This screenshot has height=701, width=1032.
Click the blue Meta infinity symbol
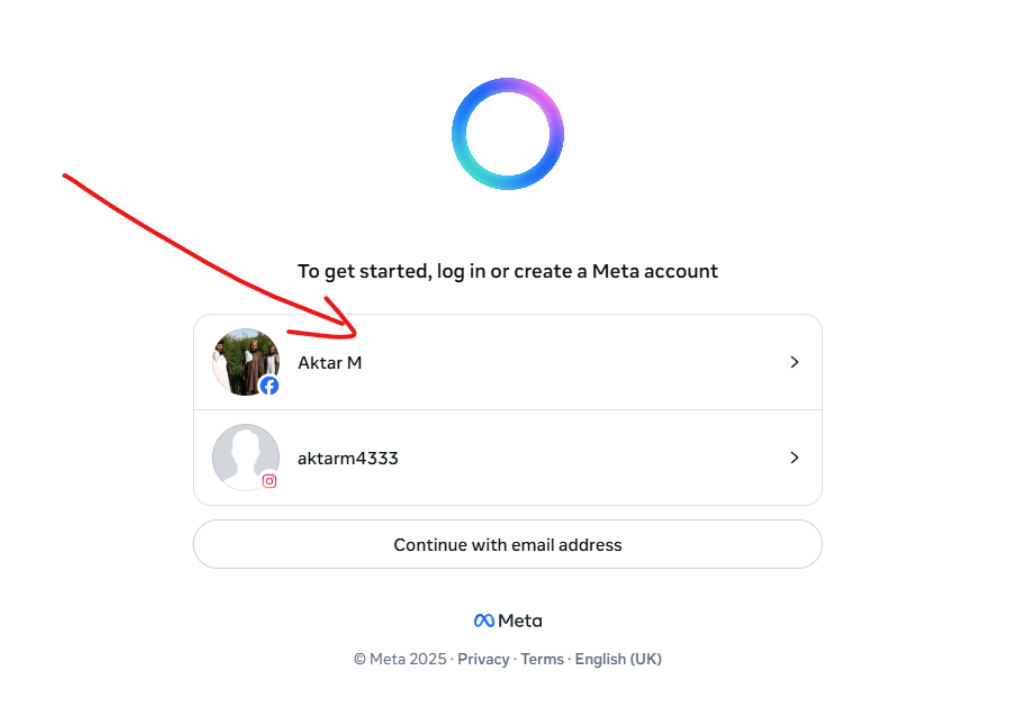coord(484,621)
